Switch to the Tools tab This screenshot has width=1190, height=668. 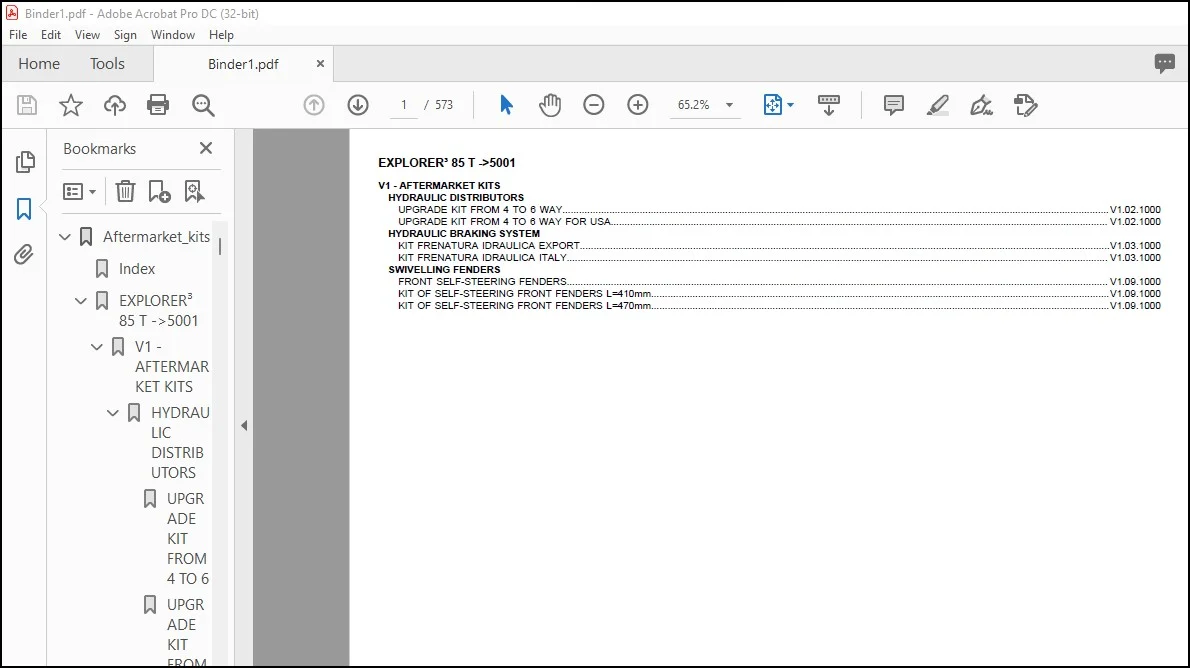click(107, 64)
